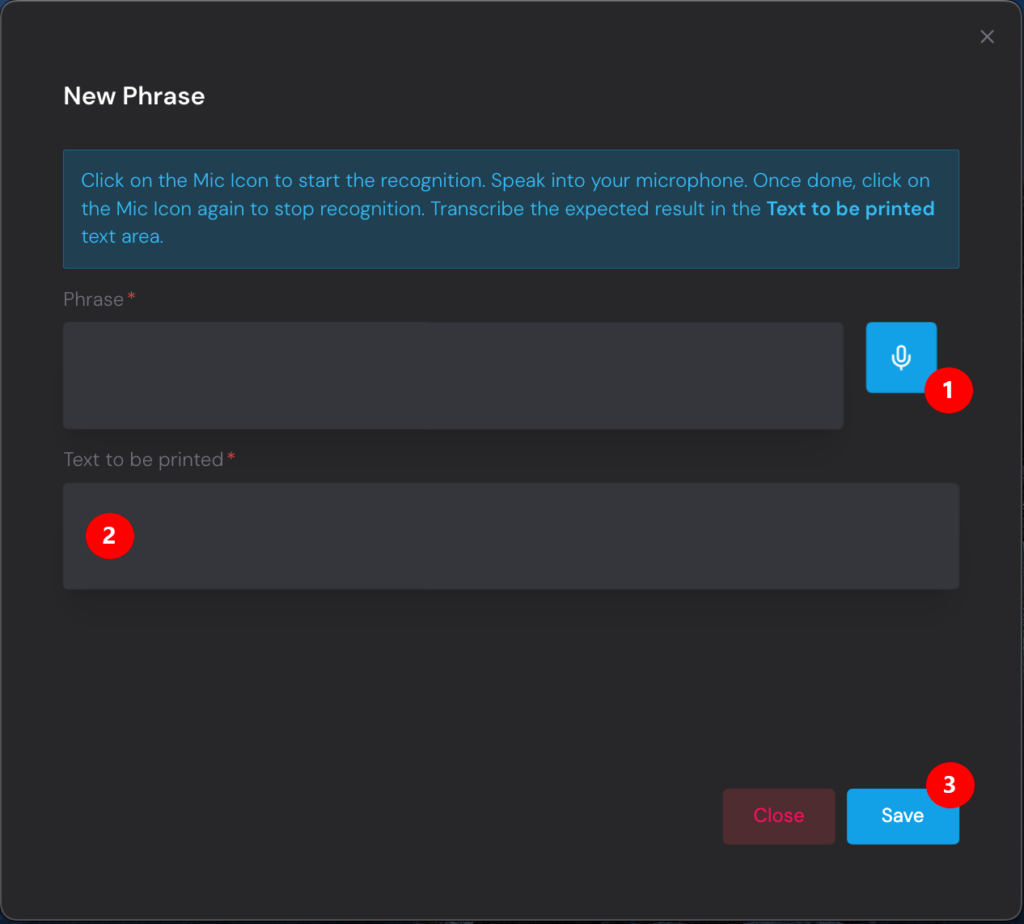Start voice recognition with the mic button
This screenshot has width=1024, height=924.
[900, 357]
